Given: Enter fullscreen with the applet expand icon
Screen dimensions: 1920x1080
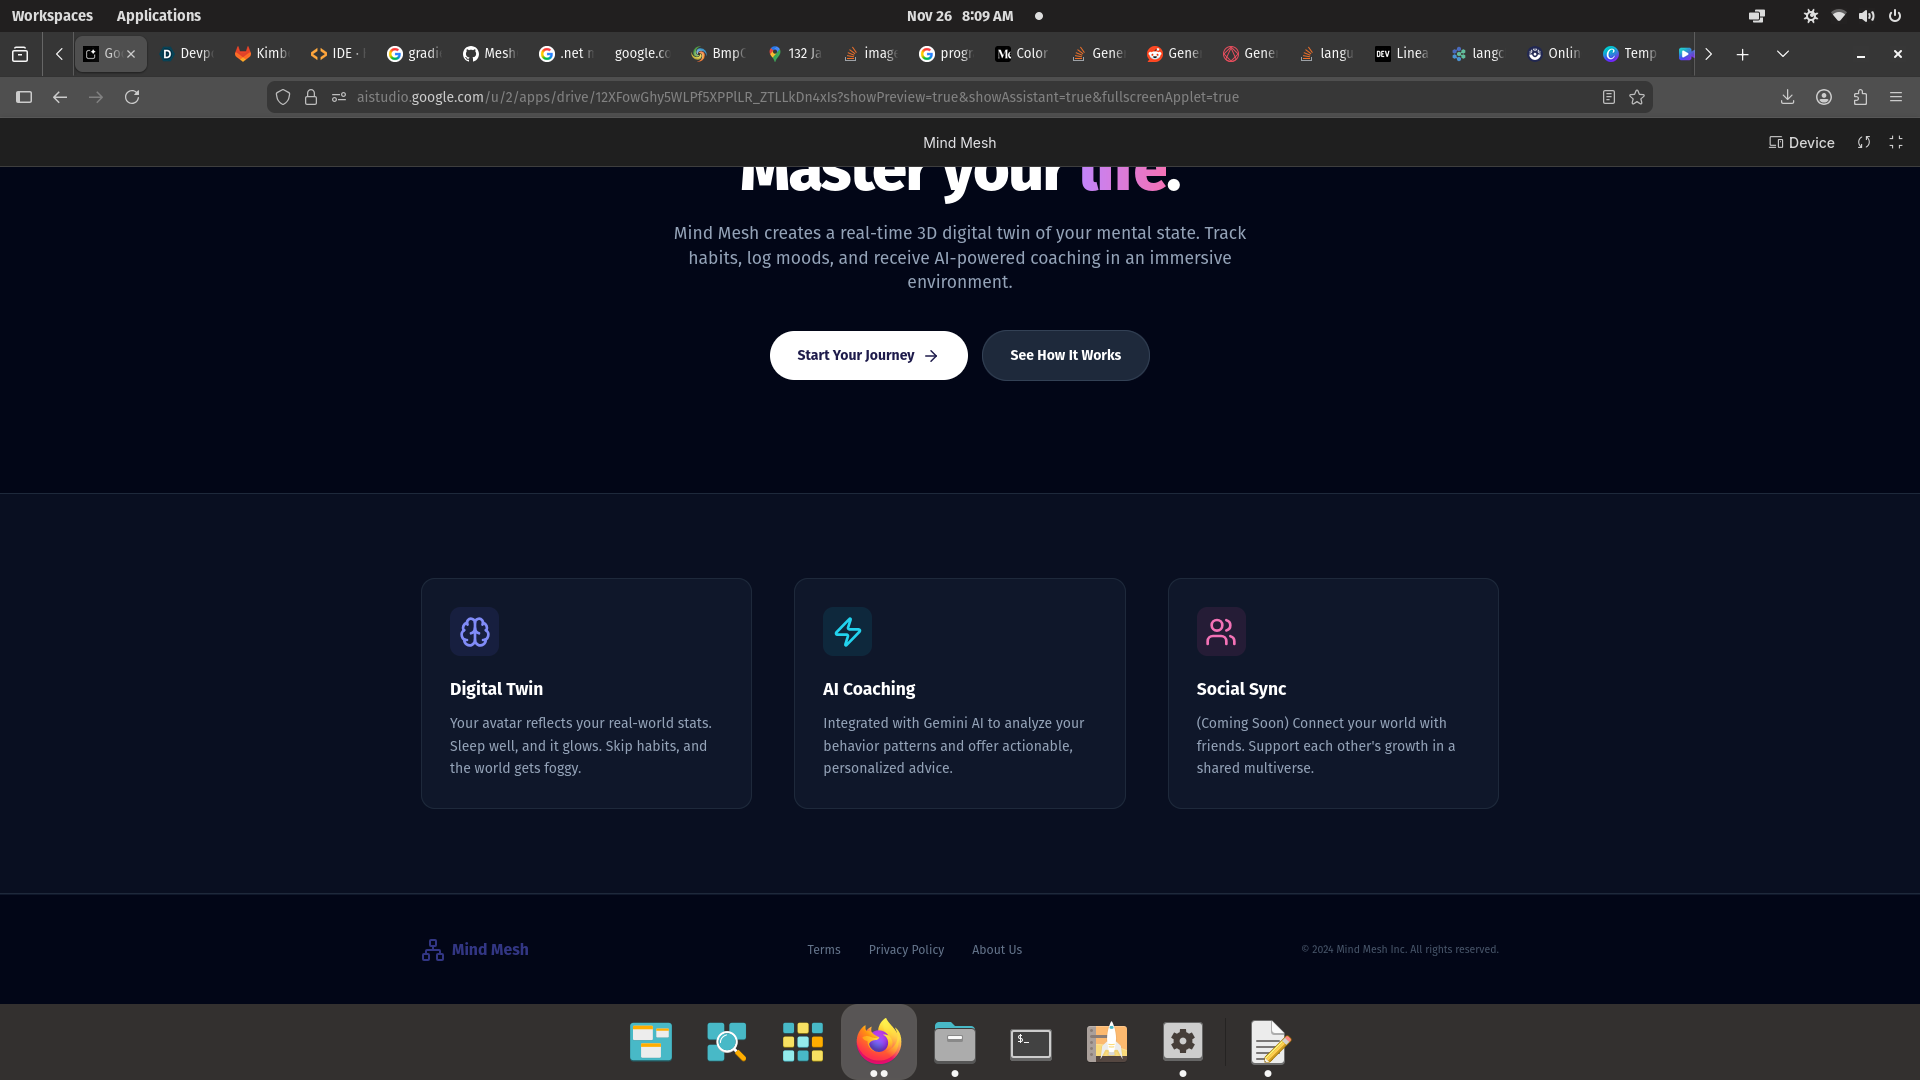Looking at the screenshot, I should (1896, 143).
